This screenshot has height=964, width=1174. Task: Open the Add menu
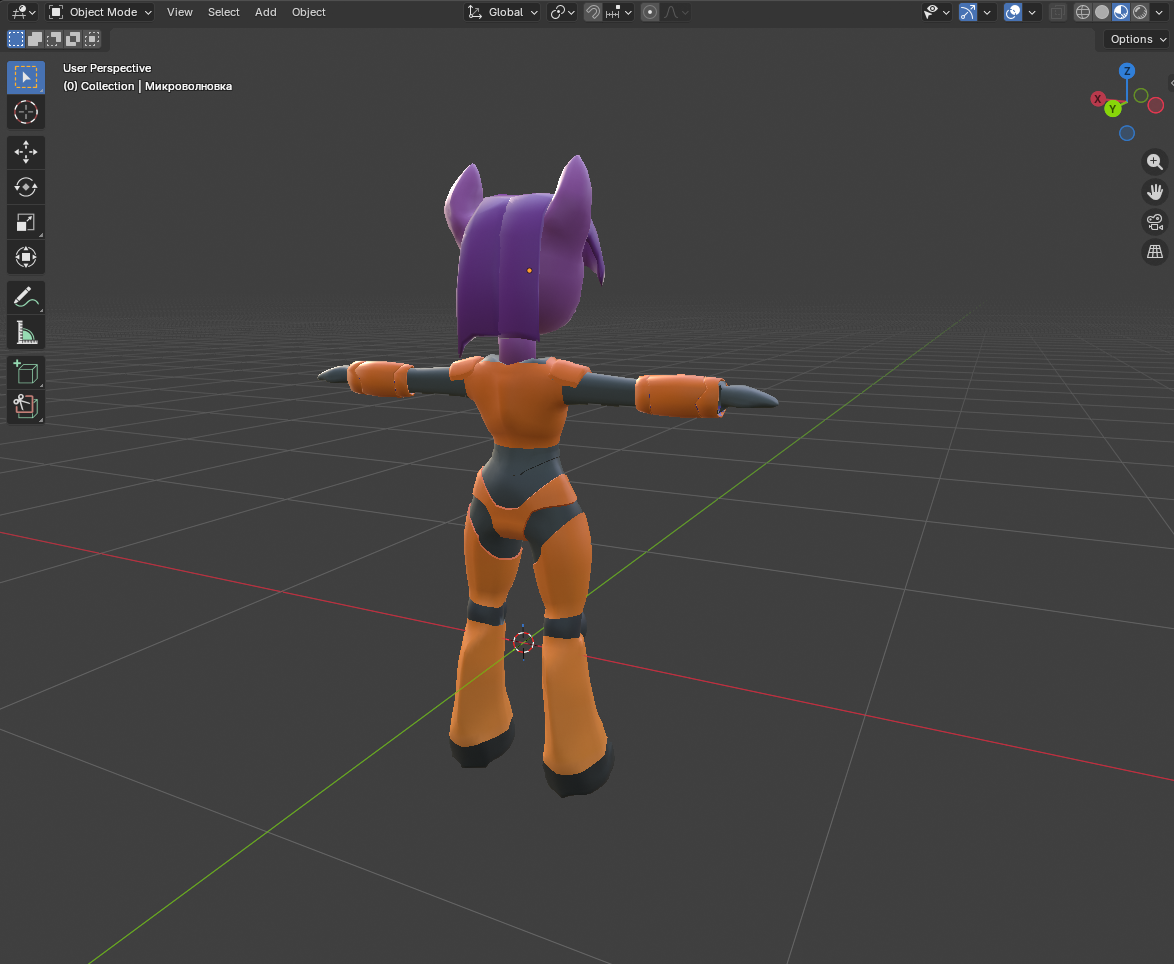point(266,12)
